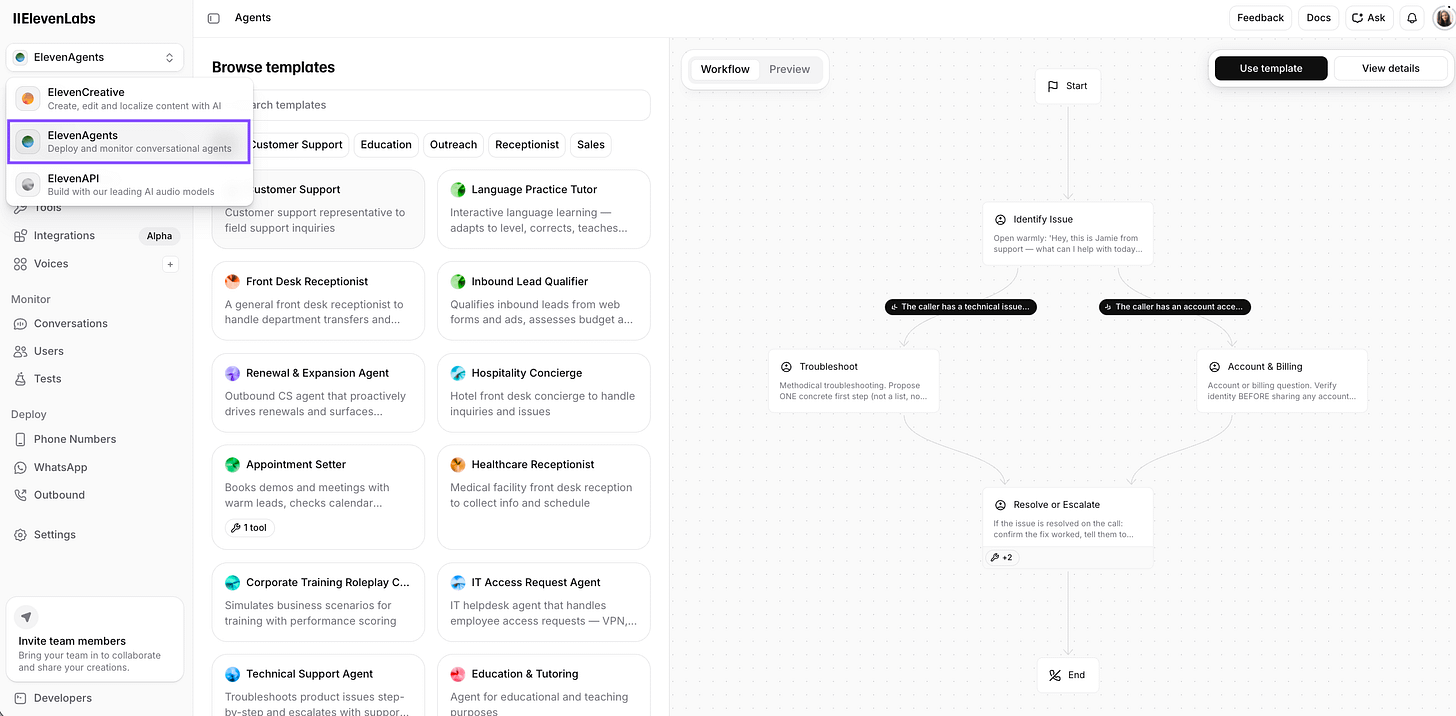Add a voice with the plus icon

[x=170, y=265]
